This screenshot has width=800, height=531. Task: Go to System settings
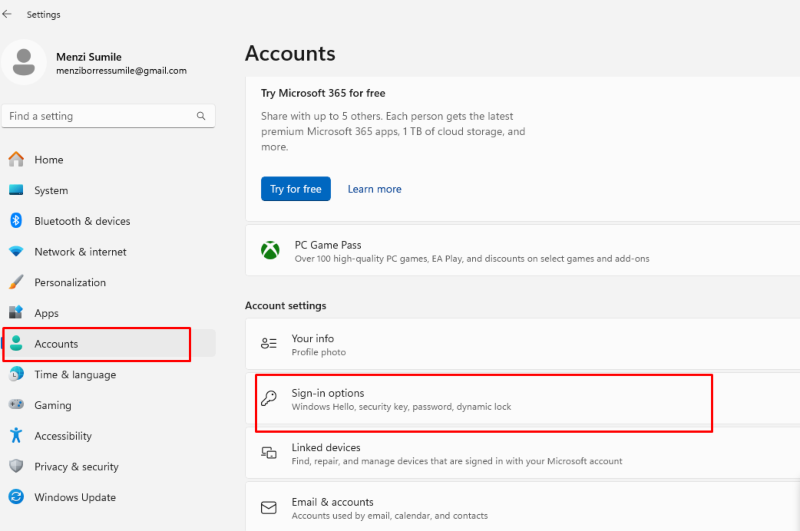tap(109, 190)
